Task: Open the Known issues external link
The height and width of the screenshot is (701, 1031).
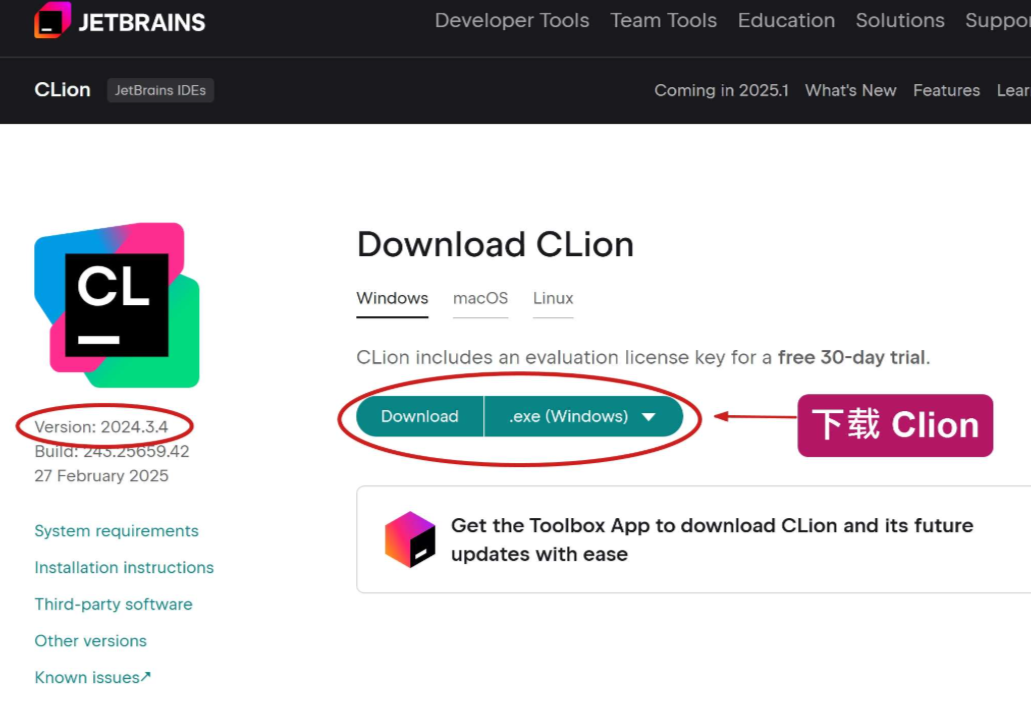Action: pyautogui.click(x=93, y=677)
